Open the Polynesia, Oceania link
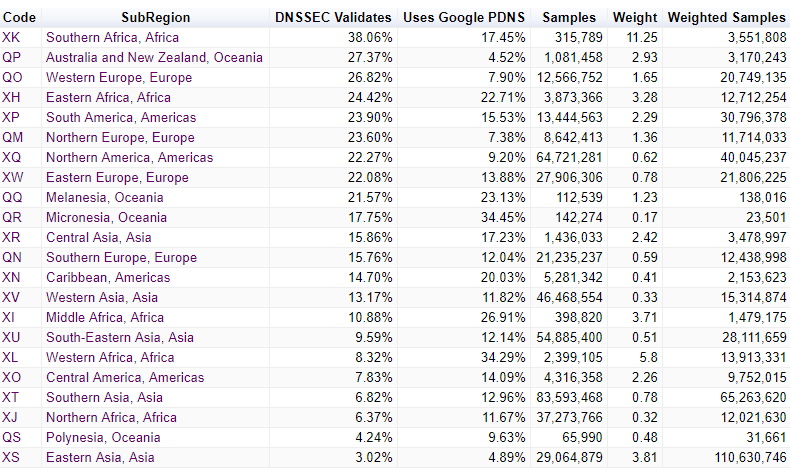The width and height of the screenshot is (790, 471). click(x=103, y=437)
